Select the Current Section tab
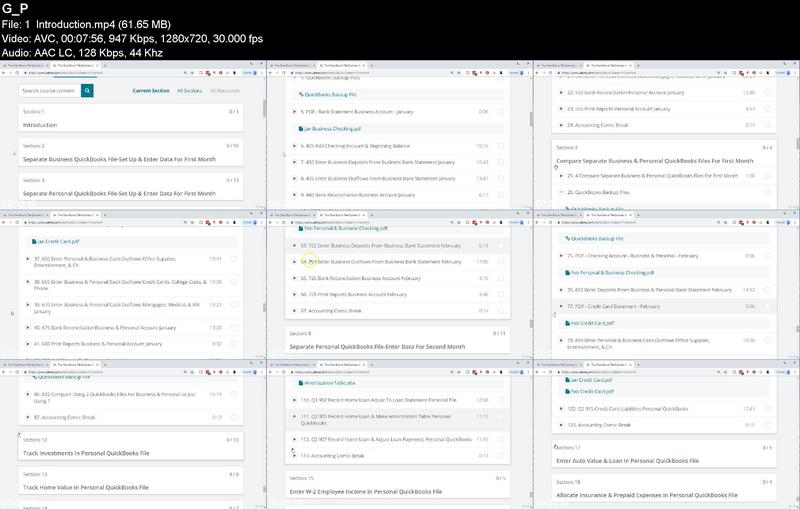The height and width of the screenshot is (509, 800). (151, 91)
